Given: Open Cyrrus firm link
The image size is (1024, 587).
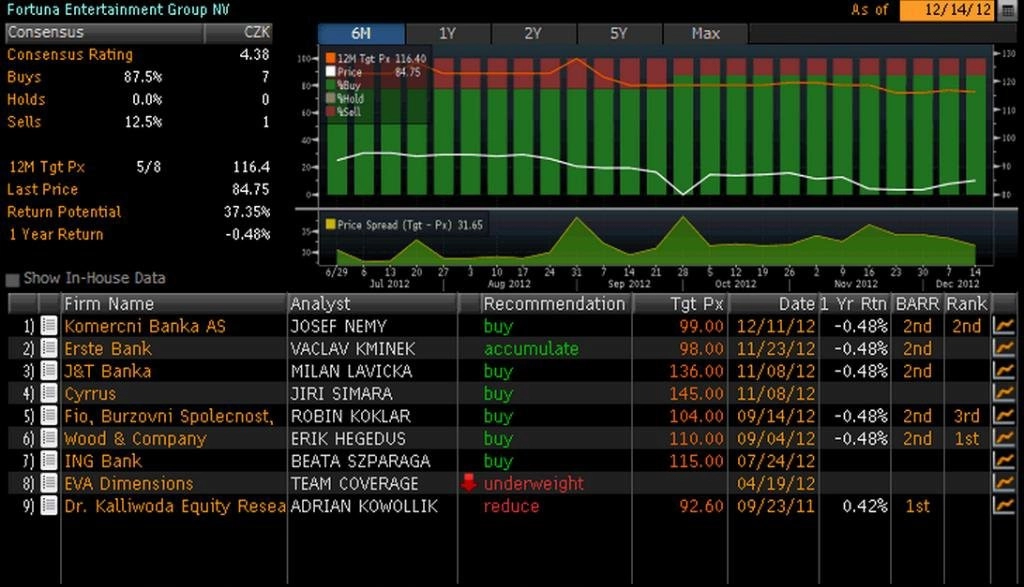Looking at the screenshot, I should pos(90,394).
